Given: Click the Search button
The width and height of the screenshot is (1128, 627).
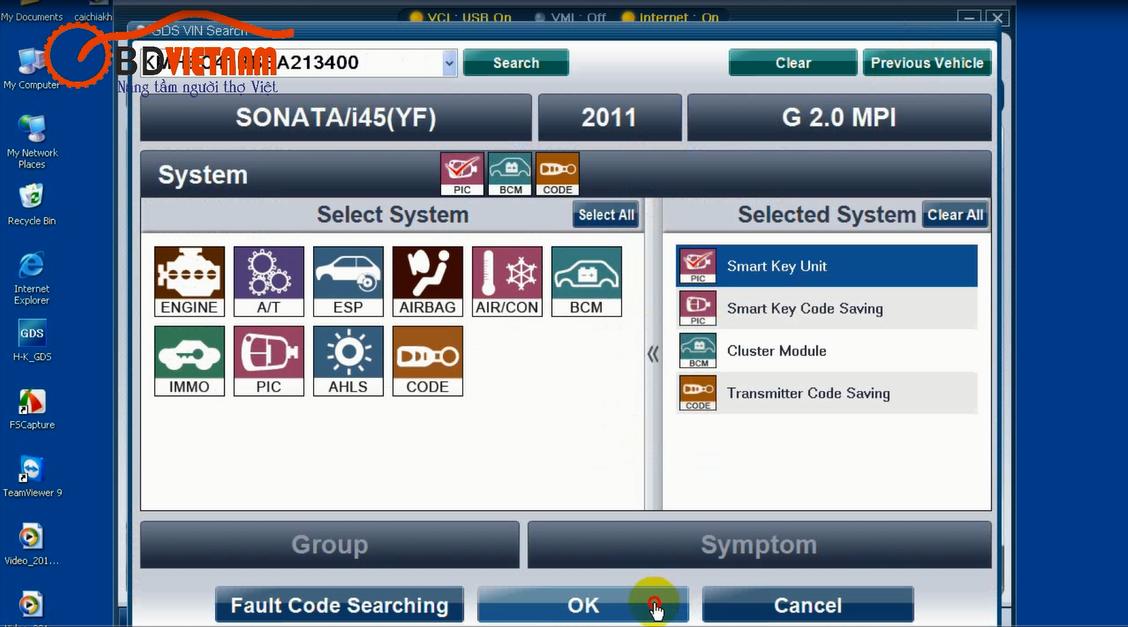Looking at the screenshot, I should pyautogui.click(x=516, y=63).
